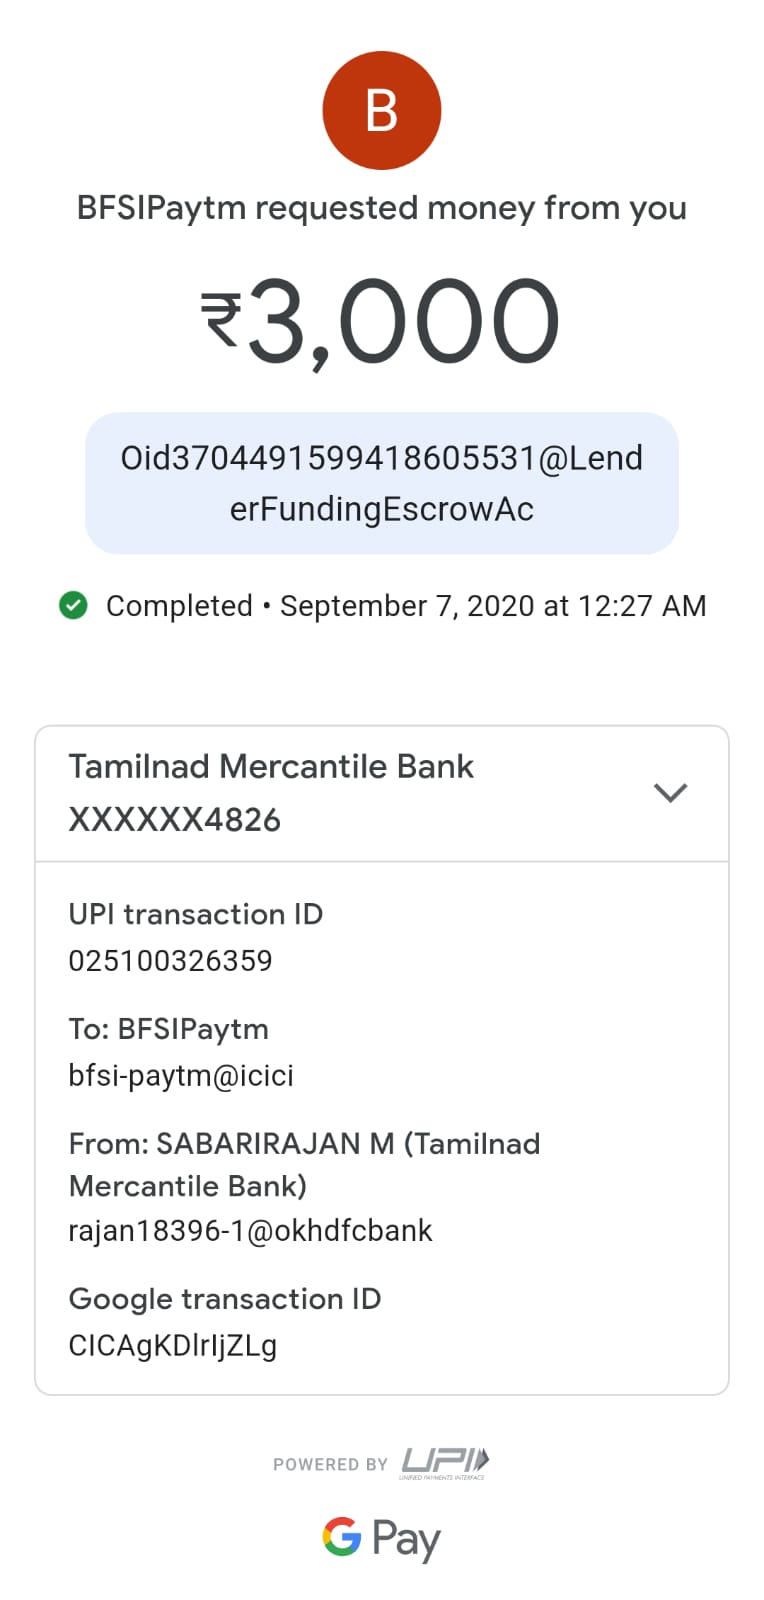Click the ₹3,000 amount
The height and width of the screenshot is (1600, 764).
click(x=400, y=322)
